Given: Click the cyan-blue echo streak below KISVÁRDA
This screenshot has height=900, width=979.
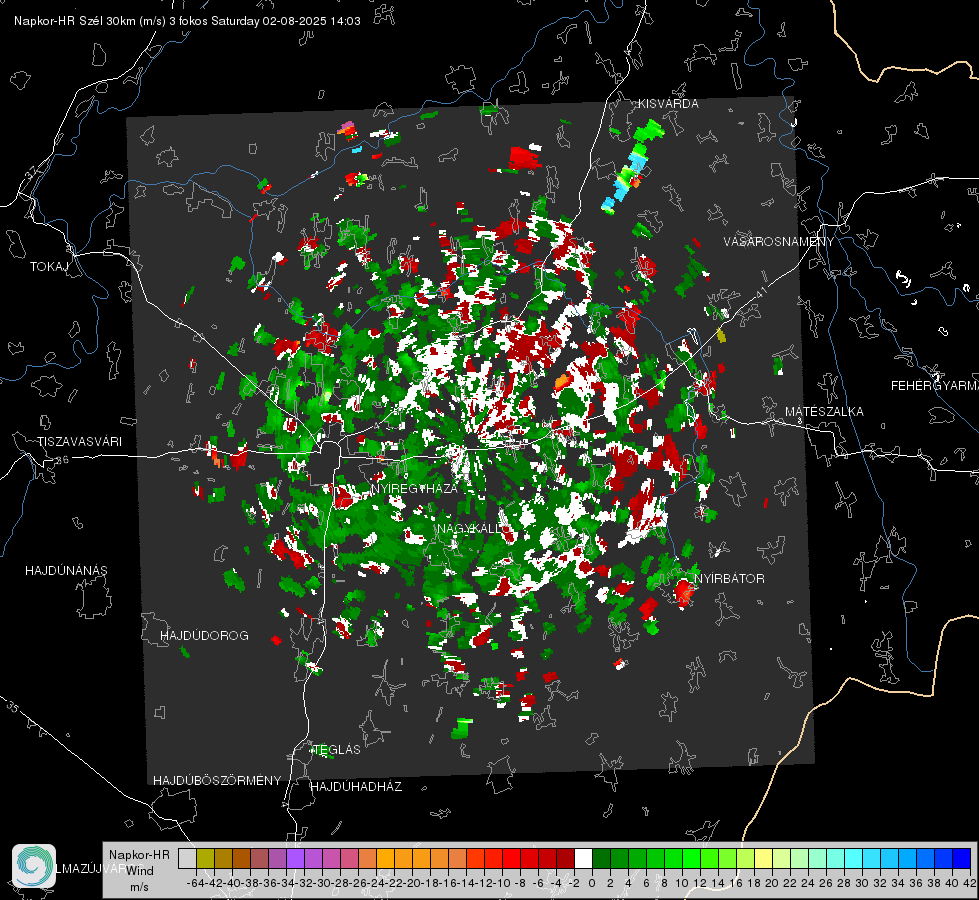Looking at the screenshot, I should coord(626,178).
